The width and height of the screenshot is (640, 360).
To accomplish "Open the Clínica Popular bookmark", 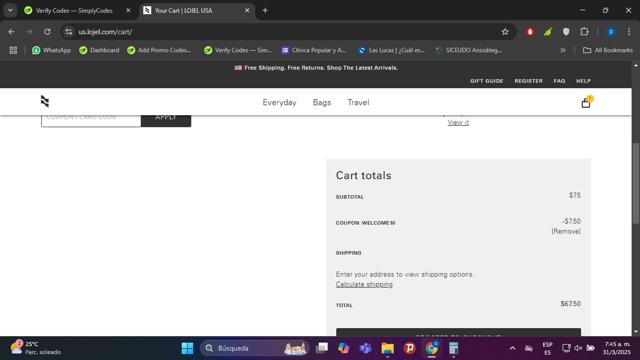I will click(313, 50).
